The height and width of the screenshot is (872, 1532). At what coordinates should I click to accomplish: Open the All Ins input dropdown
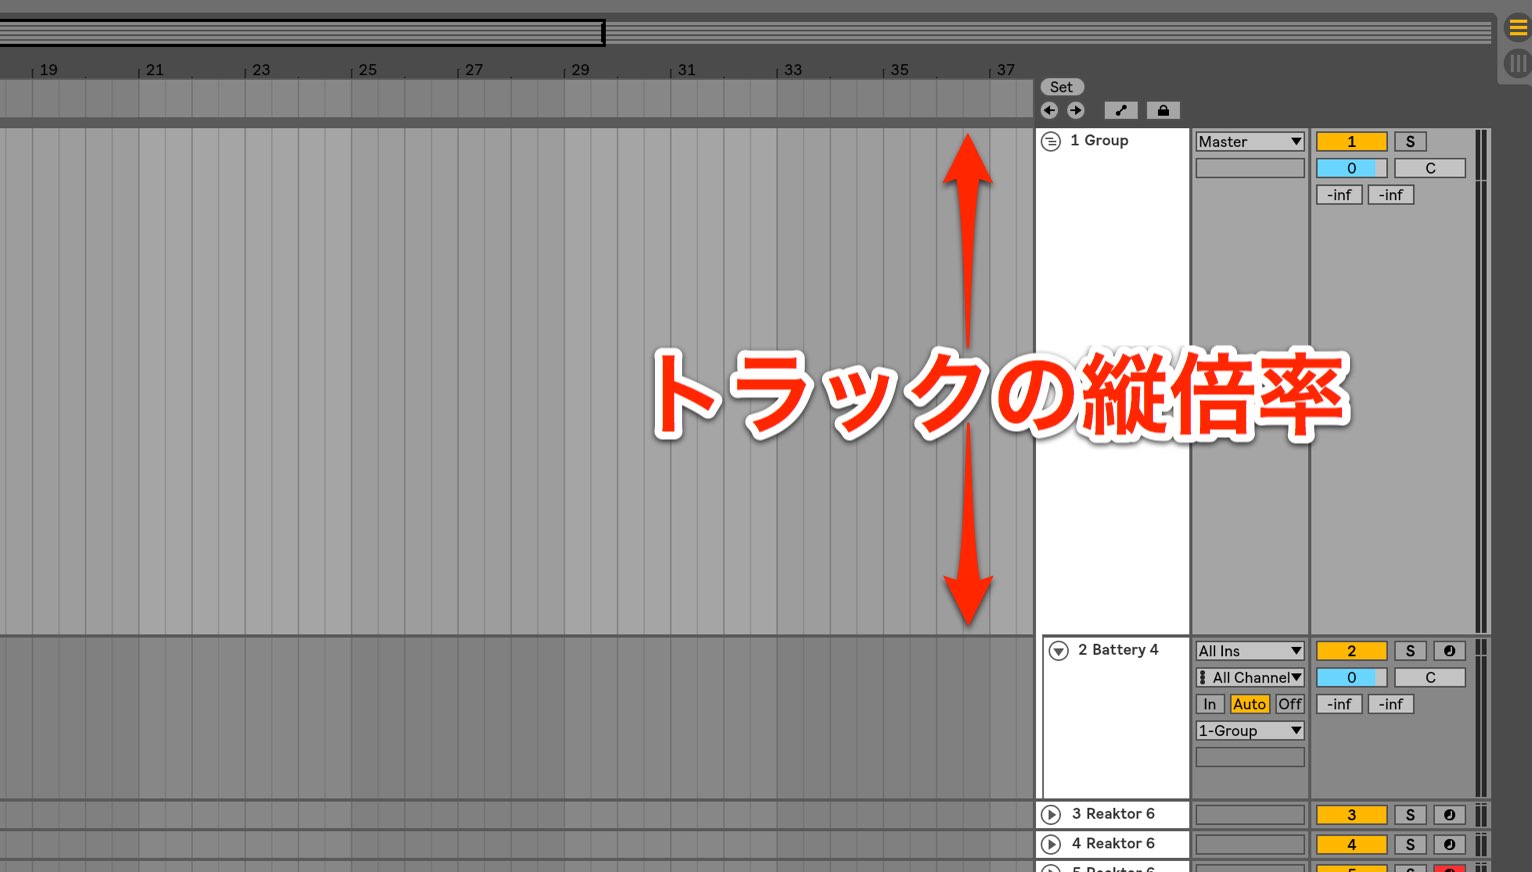coord(1250,651)
